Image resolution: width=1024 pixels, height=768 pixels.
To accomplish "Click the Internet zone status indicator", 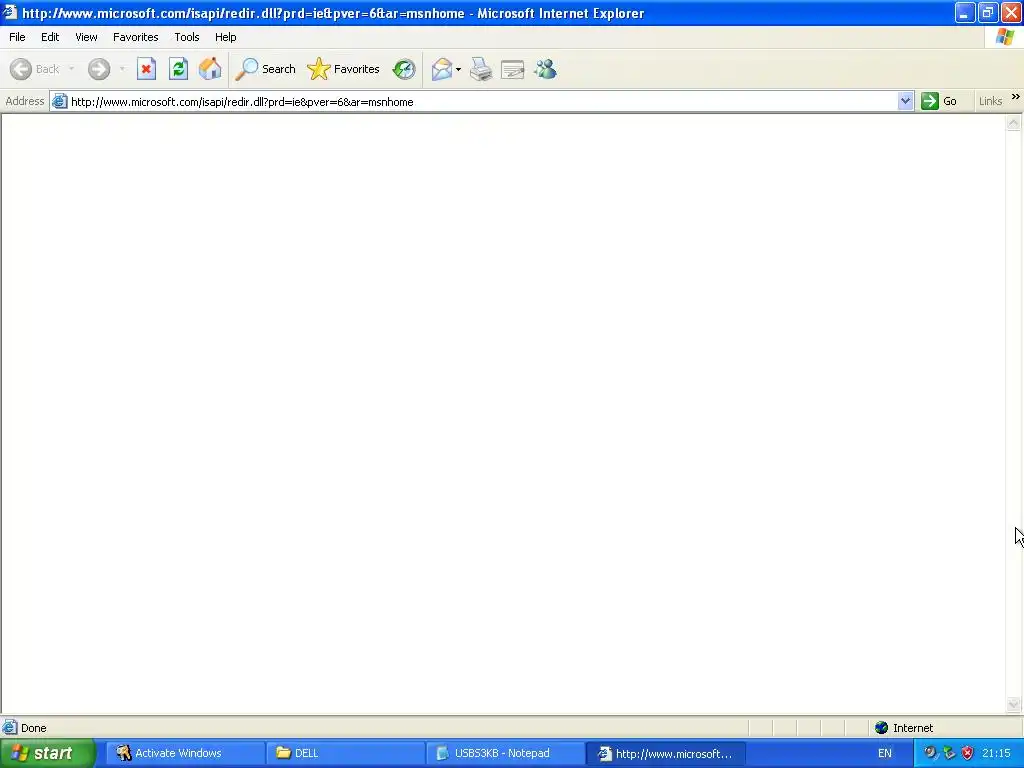I will pos(904,728).
